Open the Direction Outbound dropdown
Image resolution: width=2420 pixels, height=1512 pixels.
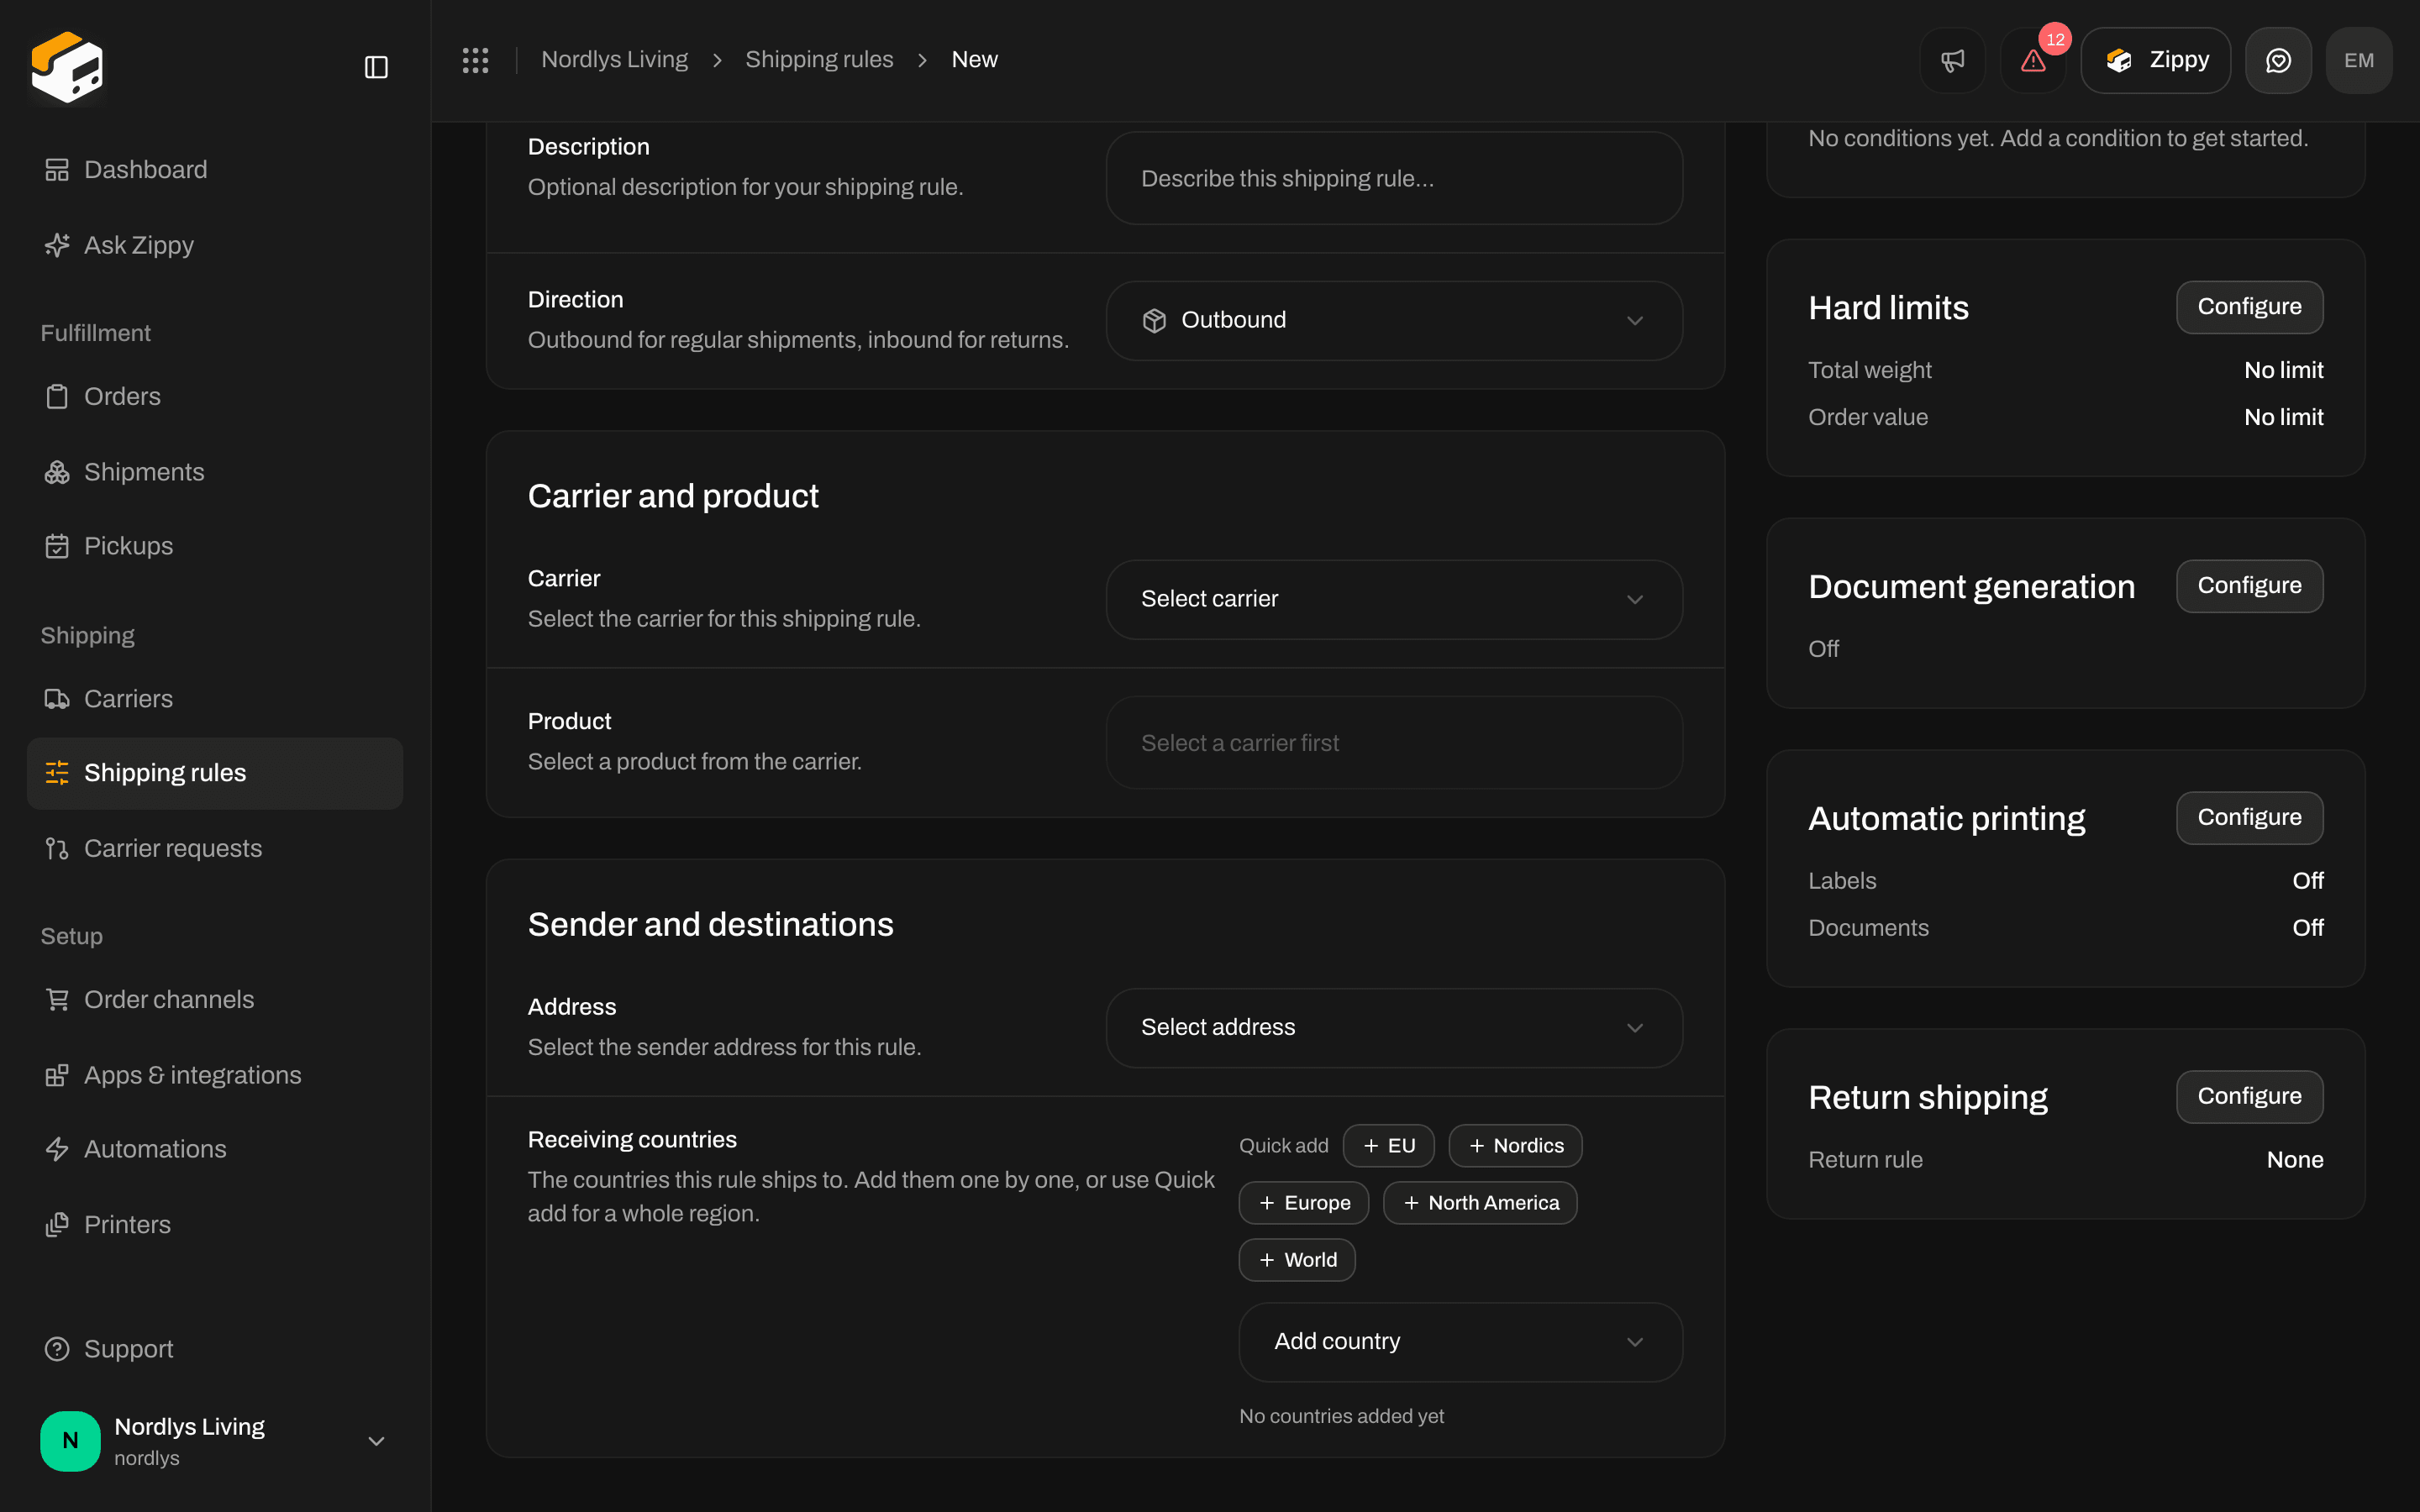[x=1394, y=320]
